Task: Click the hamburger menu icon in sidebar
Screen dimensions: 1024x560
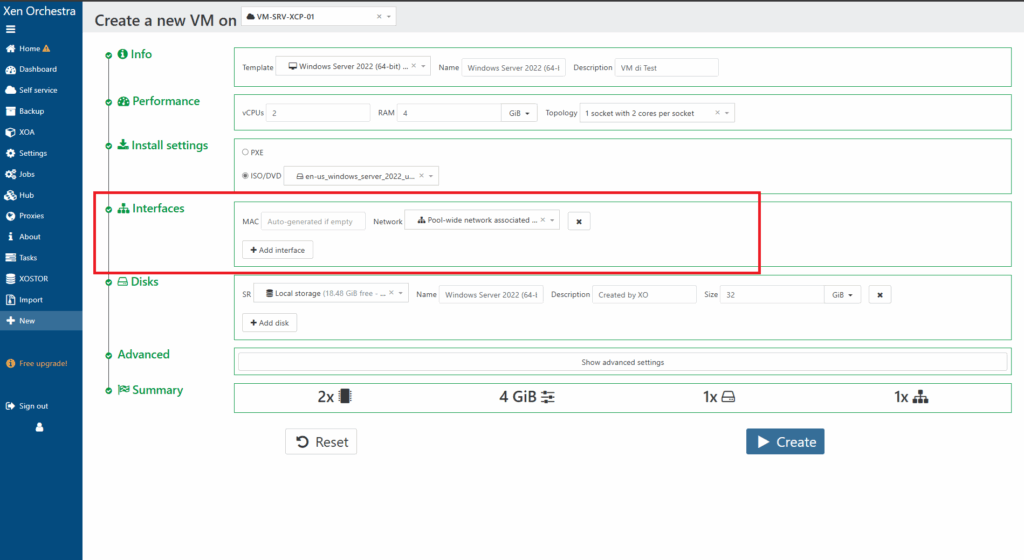Action: click(x=11, y=29)
